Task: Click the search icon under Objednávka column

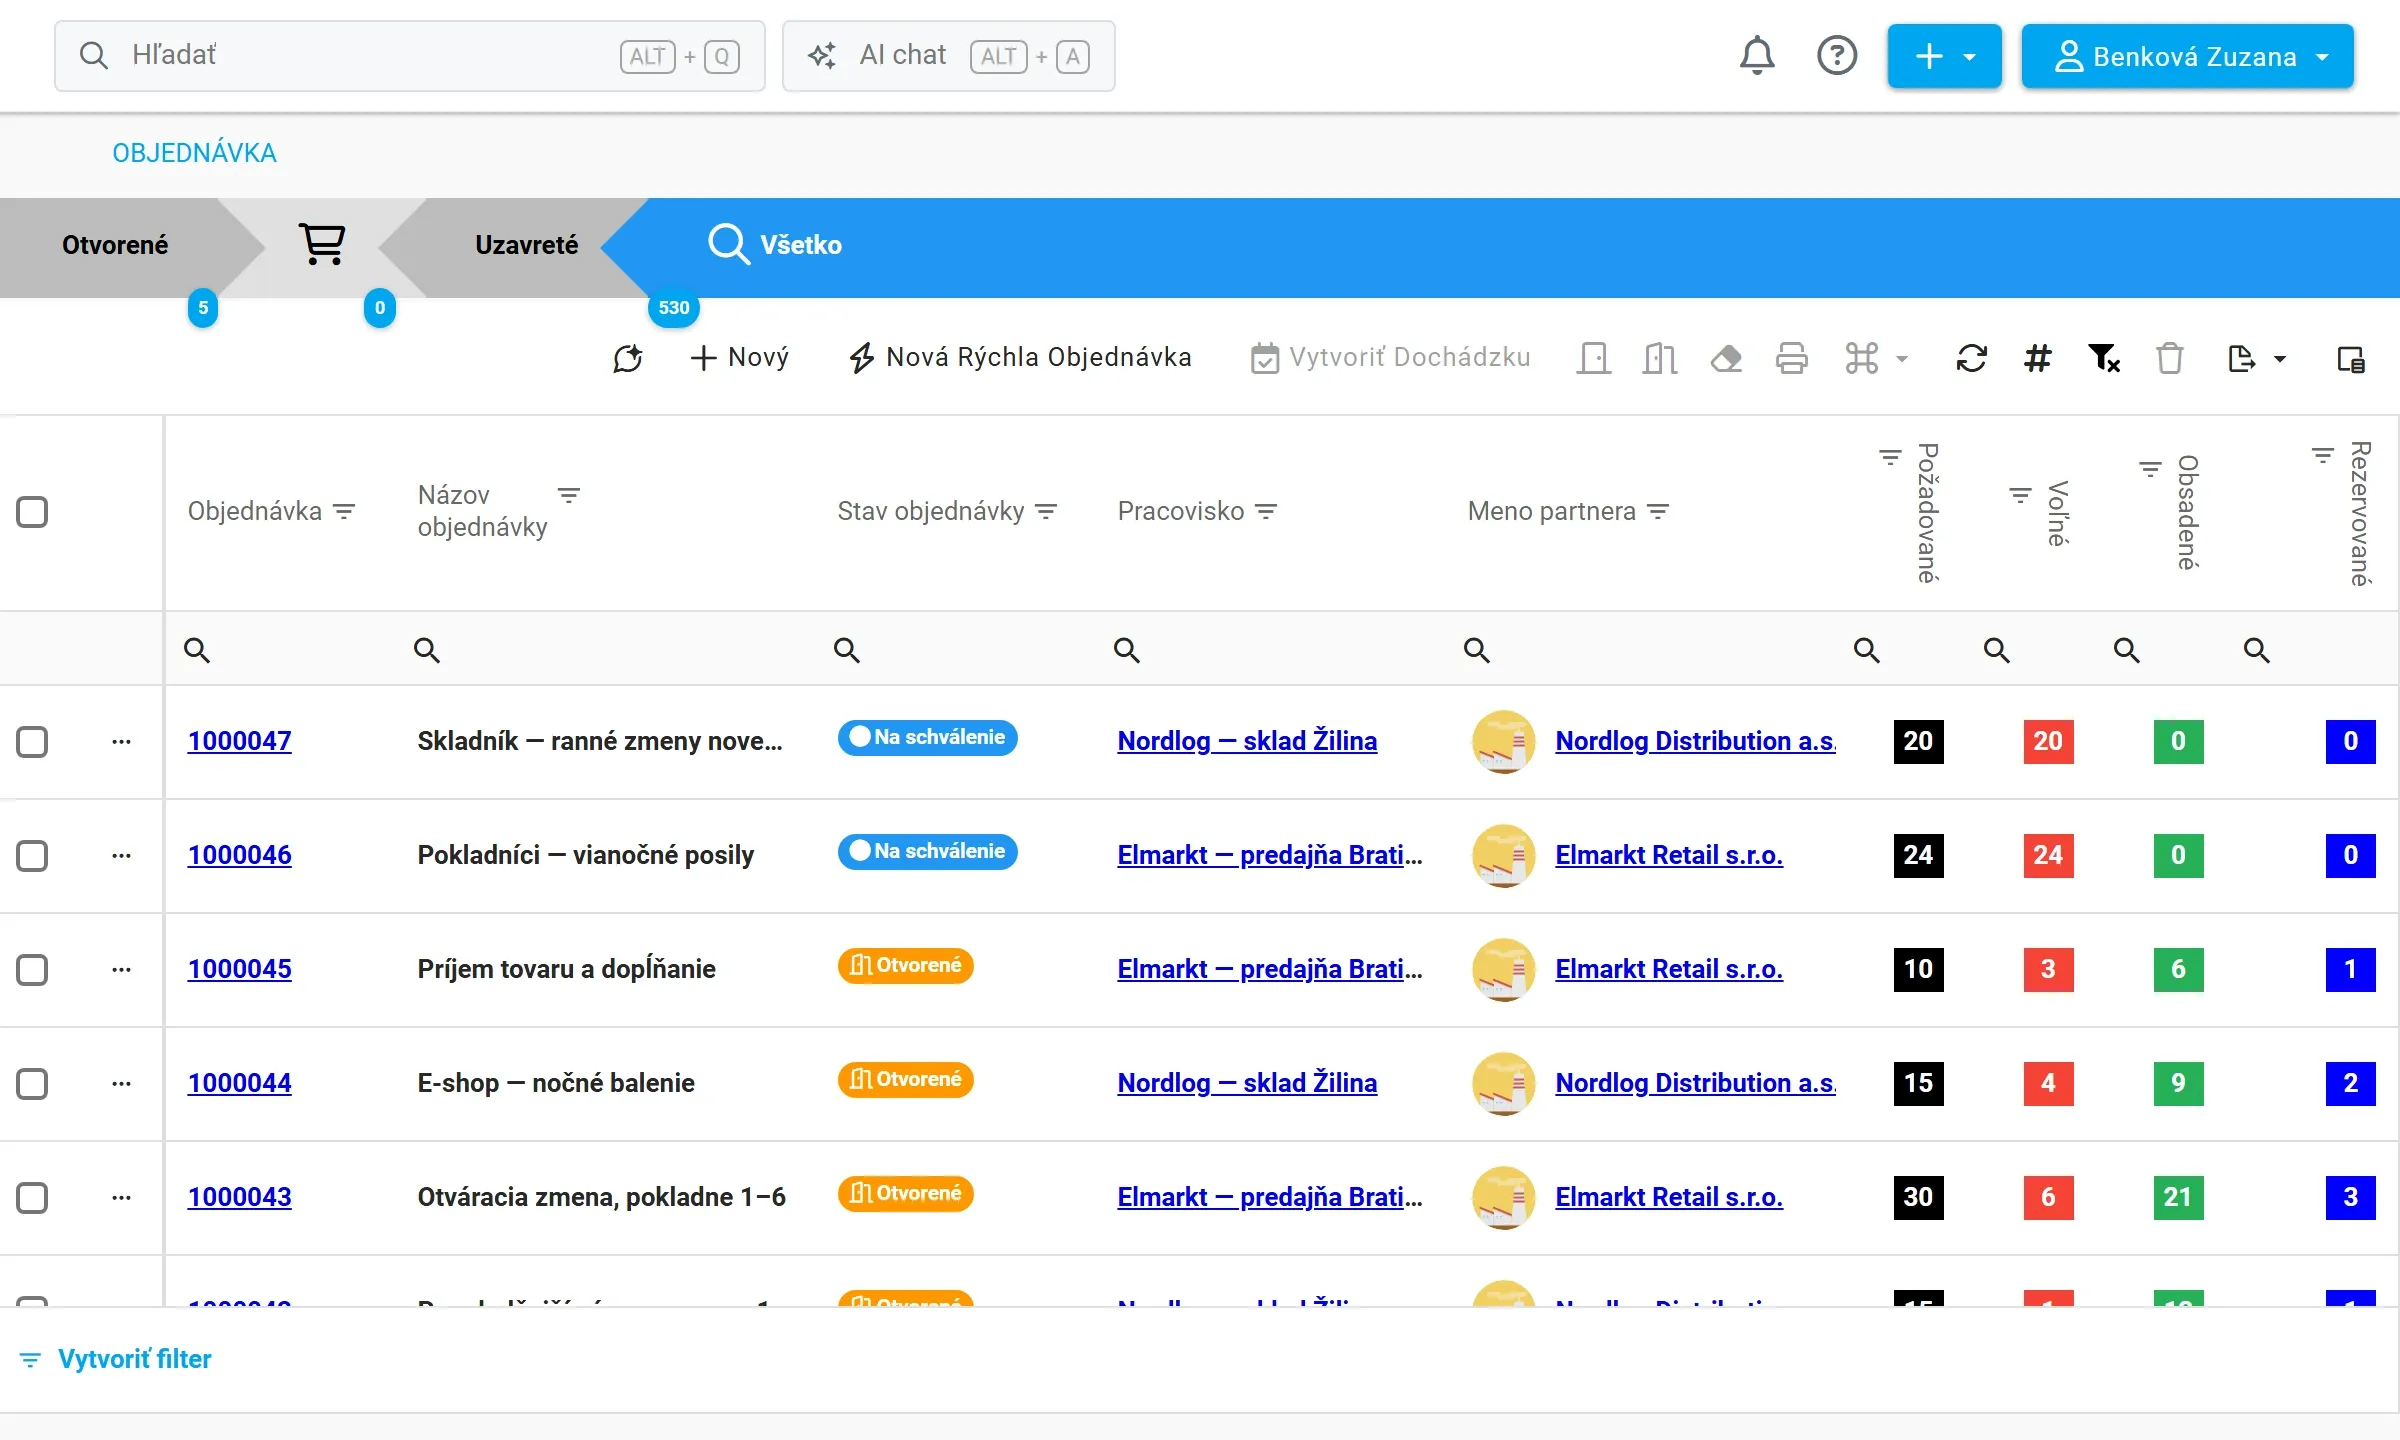Action: coord(197,650)
